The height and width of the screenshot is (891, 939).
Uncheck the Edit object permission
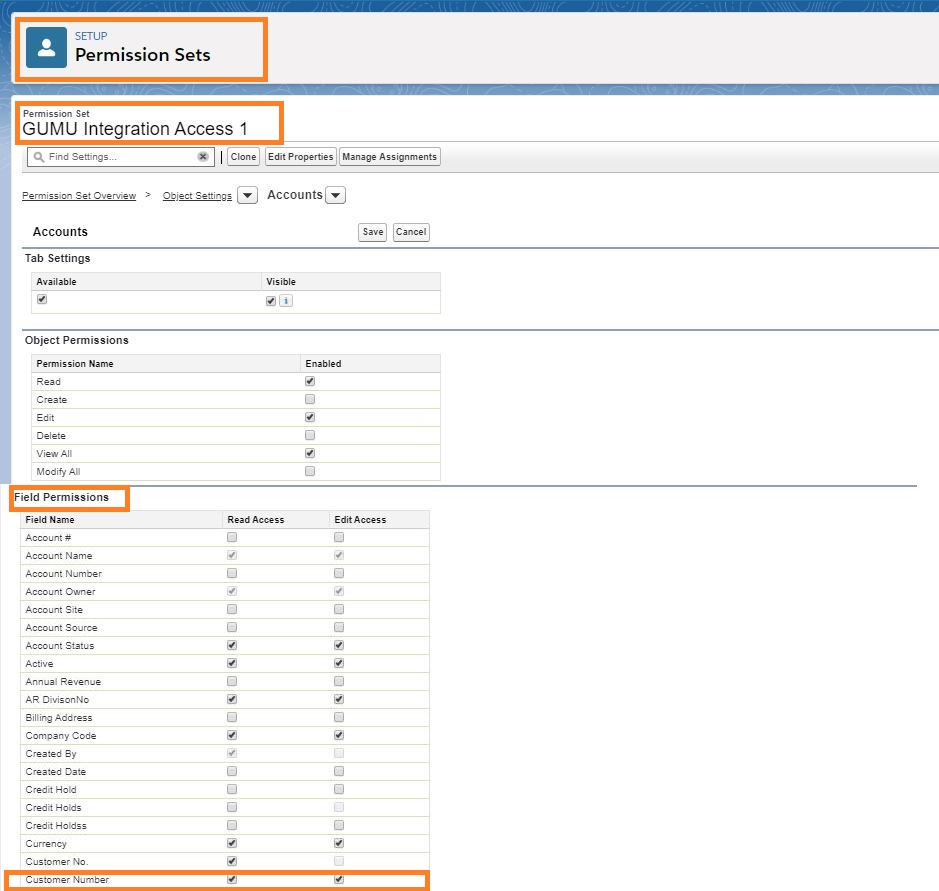point(310,417)
